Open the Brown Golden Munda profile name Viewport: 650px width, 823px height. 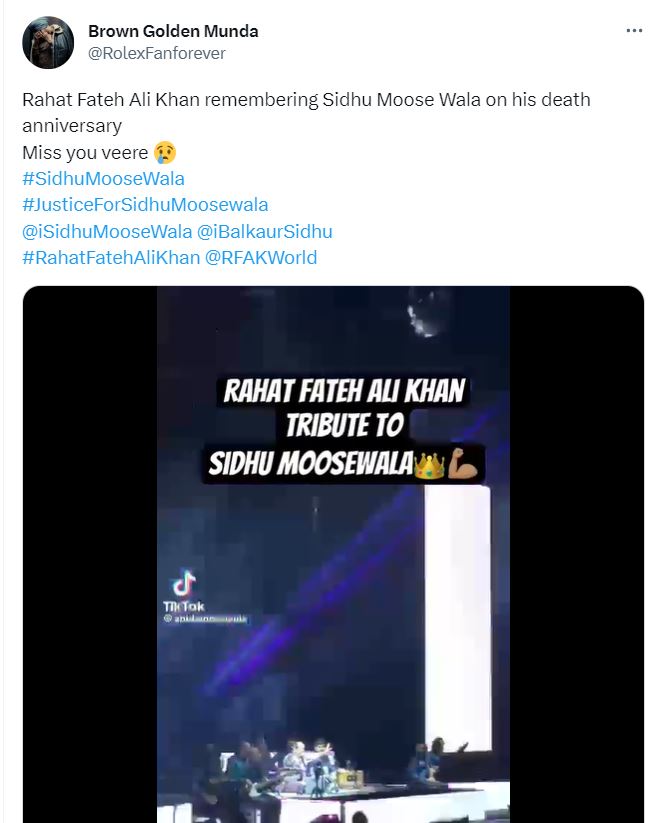coord(173,31)
